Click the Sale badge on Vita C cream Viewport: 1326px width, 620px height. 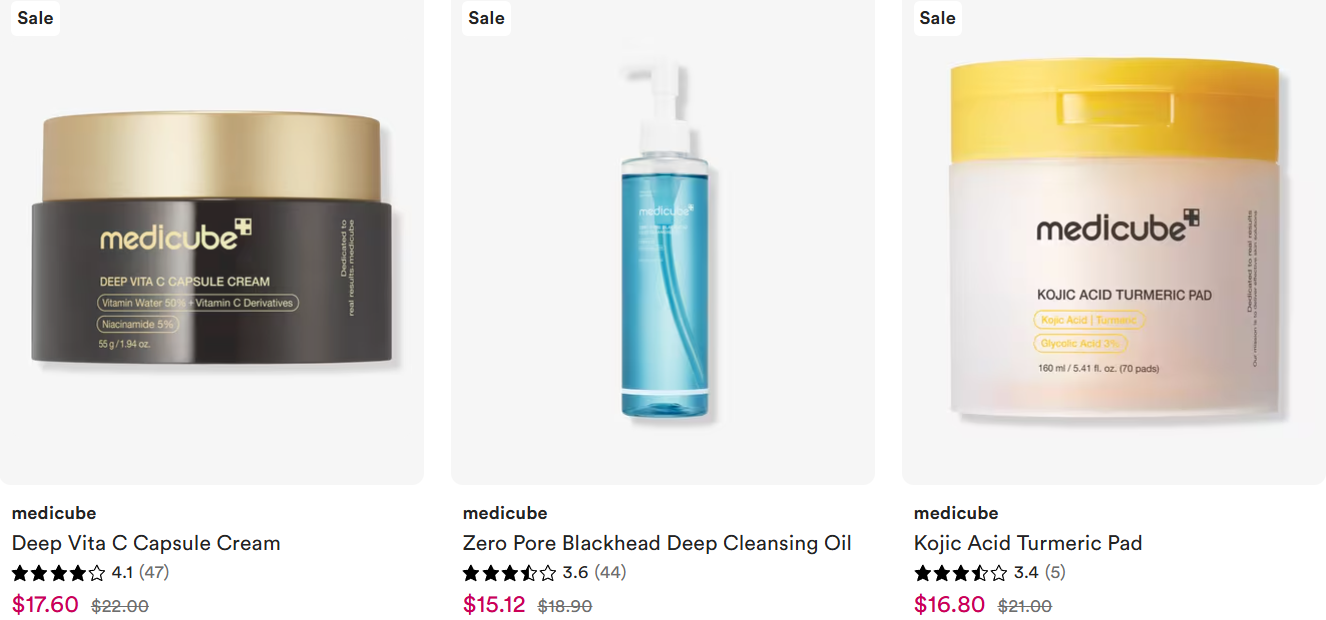[x=35, y=18]
